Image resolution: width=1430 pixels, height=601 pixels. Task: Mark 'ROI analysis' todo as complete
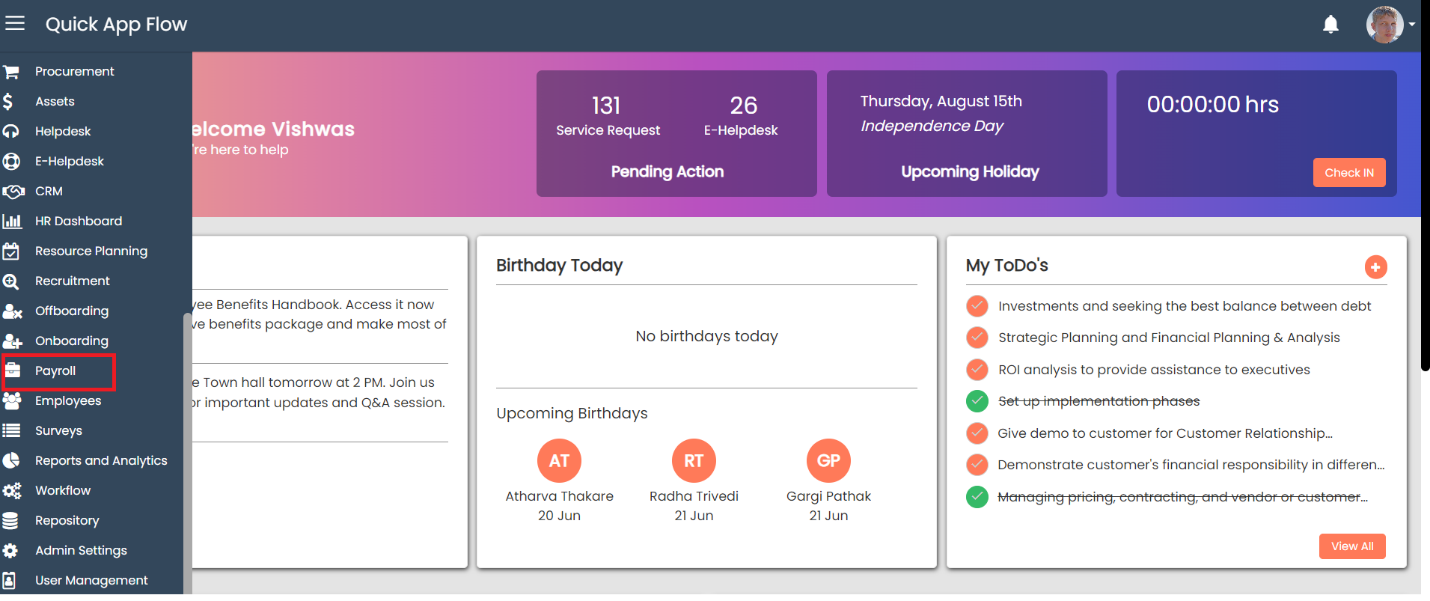[977, 370]
